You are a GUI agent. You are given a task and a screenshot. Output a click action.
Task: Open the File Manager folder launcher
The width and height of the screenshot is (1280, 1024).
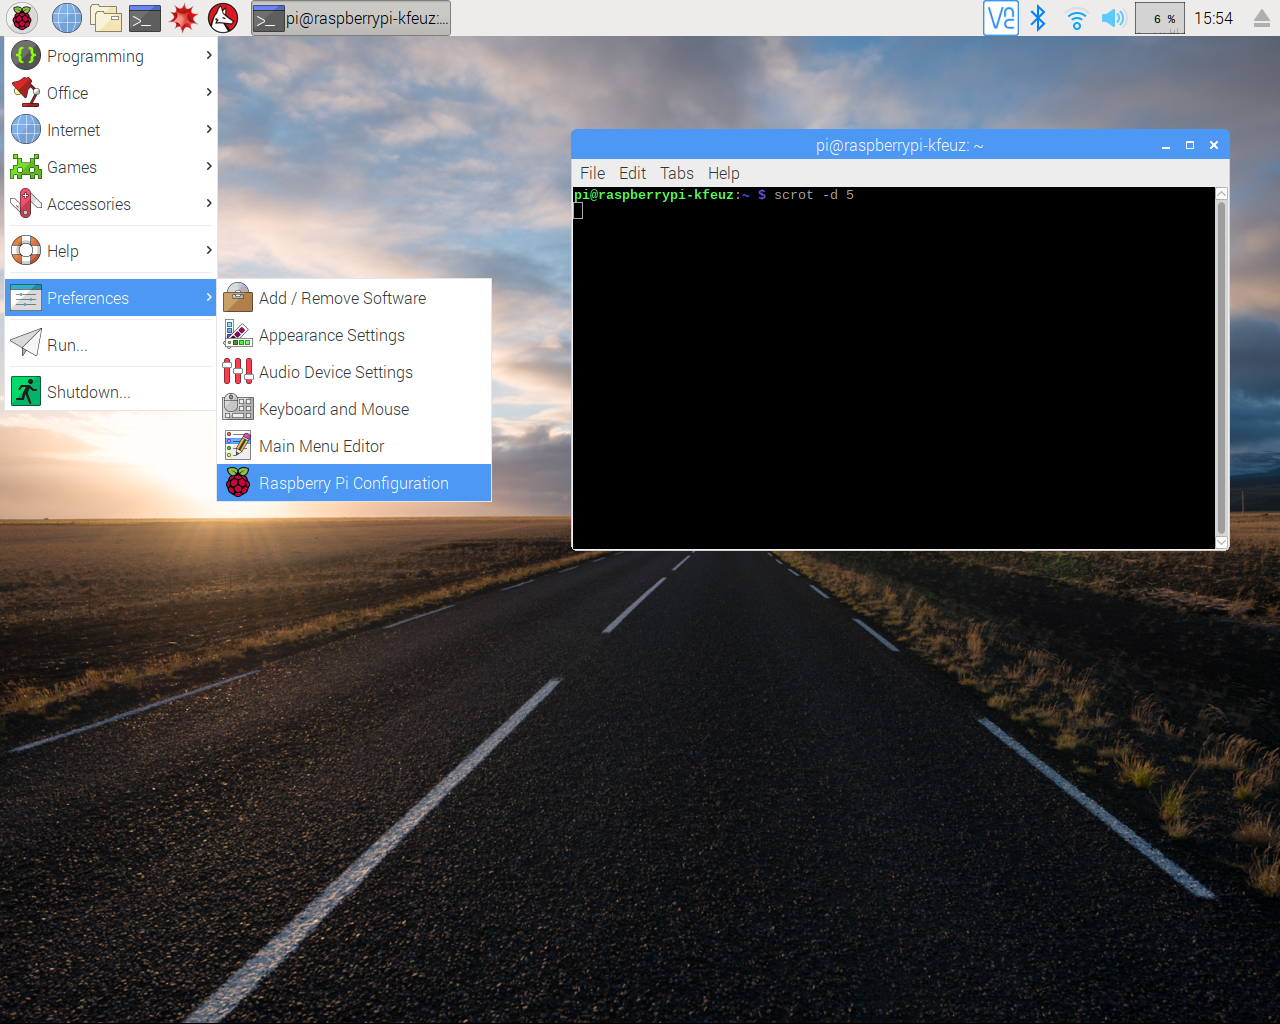tap(105, 18)
